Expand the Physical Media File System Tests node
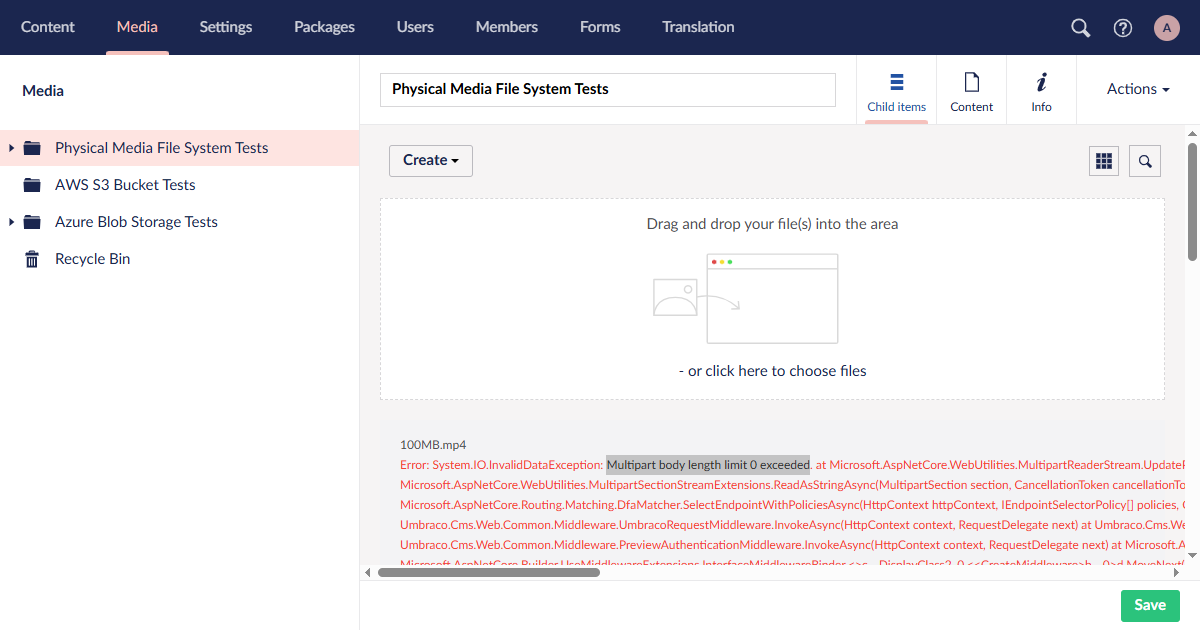 click(11, 147)
